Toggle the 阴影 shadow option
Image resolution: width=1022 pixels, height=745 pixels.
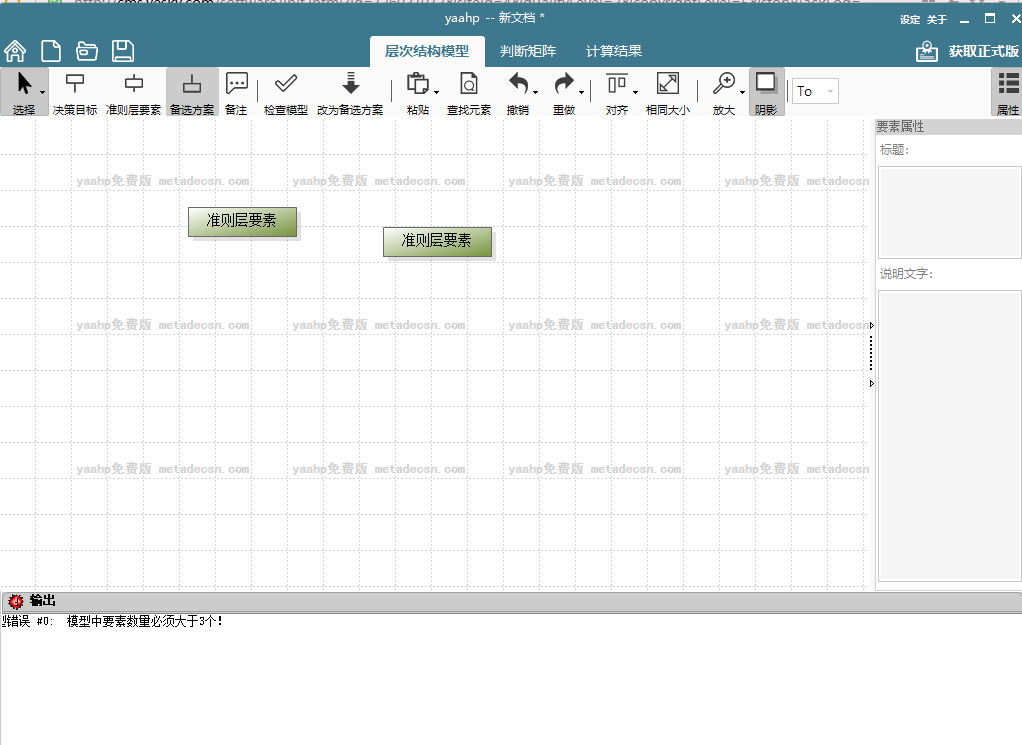click(x=766, y=92)
